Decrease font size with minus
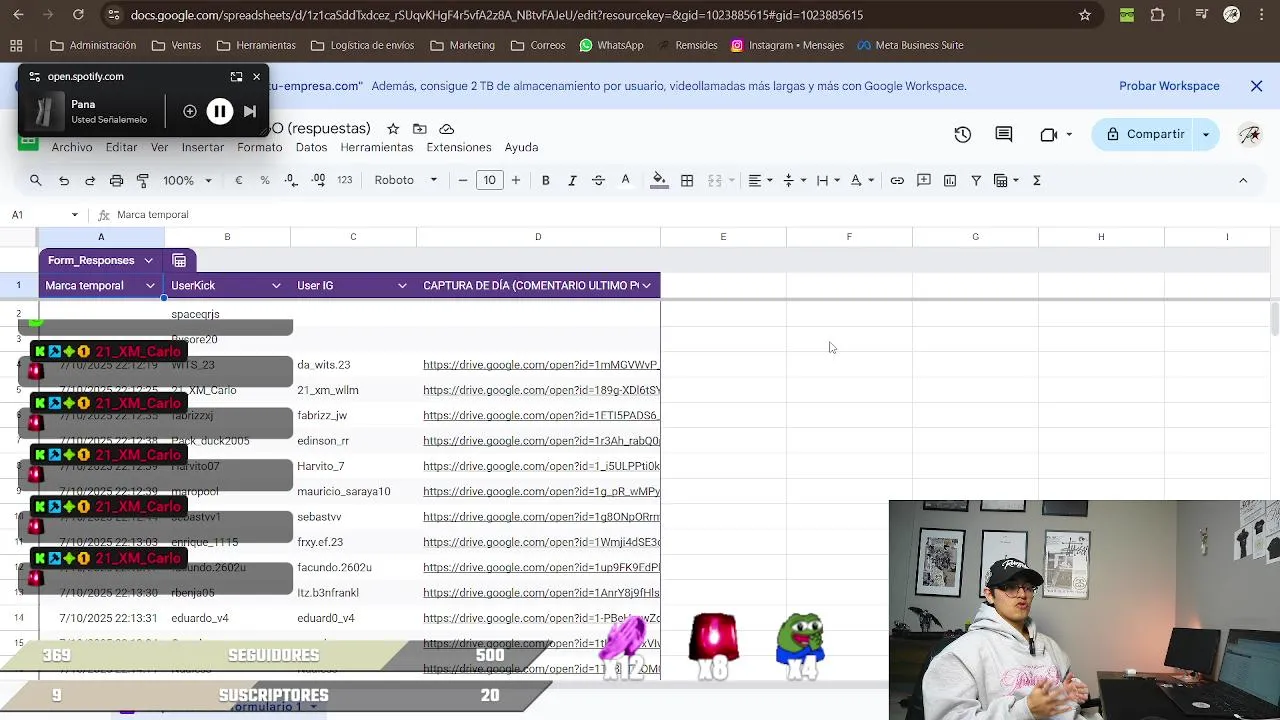Viewport: 1280px width, 720px height. pyautogui.click(x=463, y=180)
